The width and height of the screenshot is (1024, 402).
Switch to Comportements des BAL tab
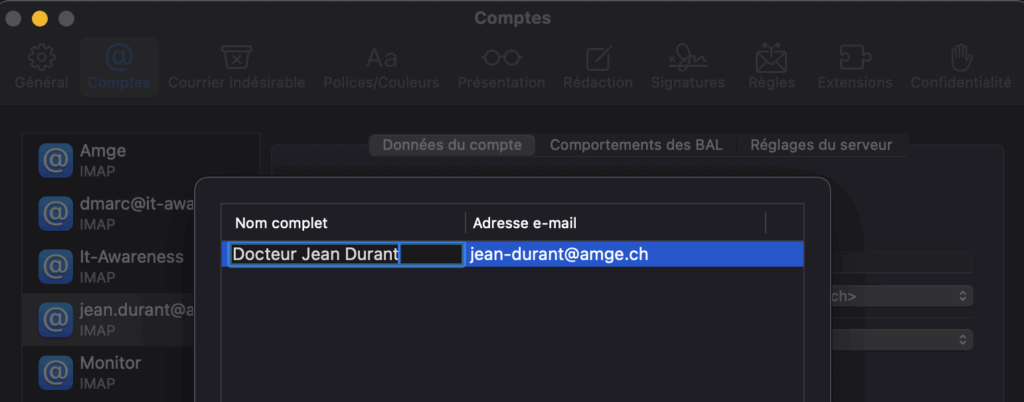click(x=635, y=145)
